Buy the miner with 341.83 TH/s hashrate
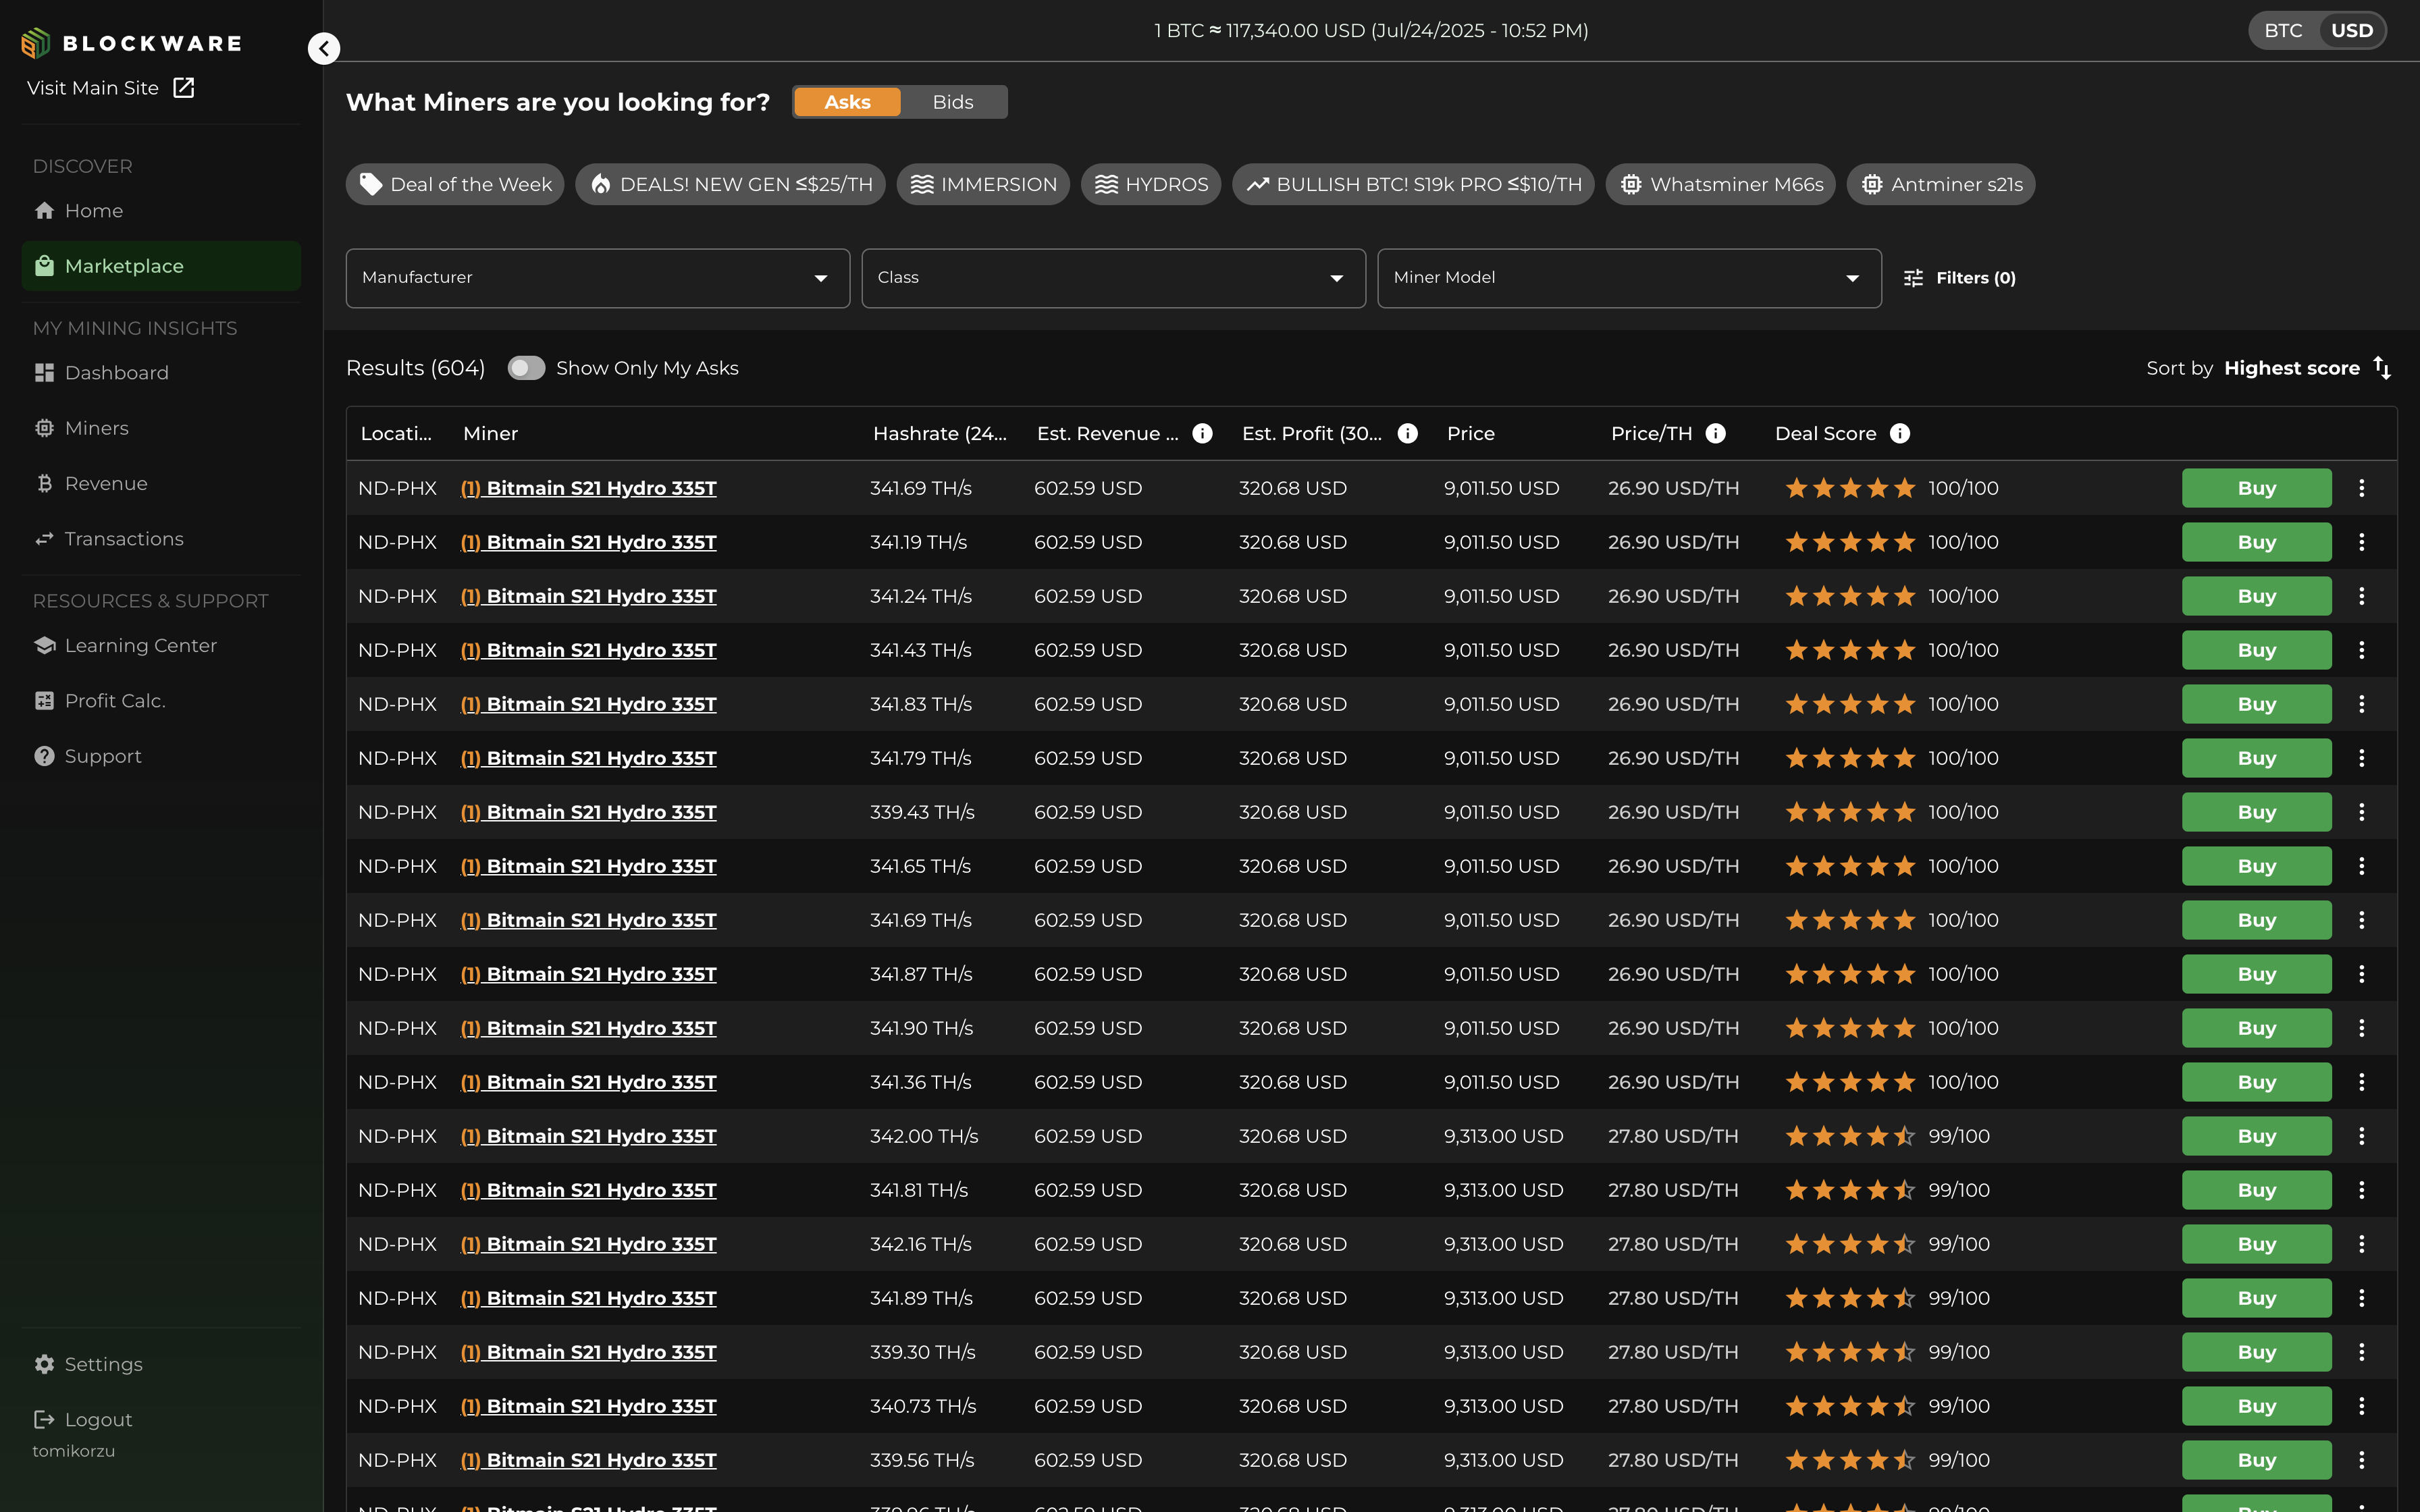The height and width of the screenshot is (1512, 2420). (x=2256, y=704)
